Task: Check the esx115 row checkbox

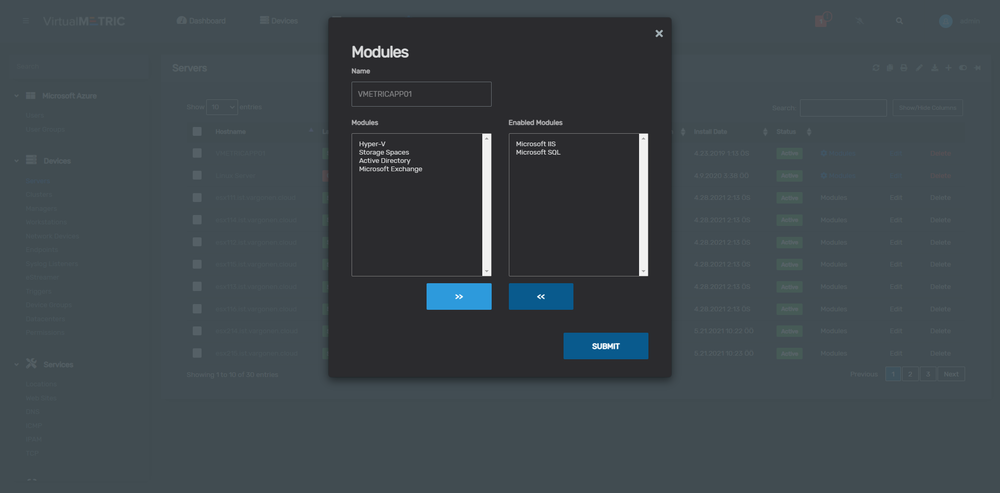Action: coord(197,264)
